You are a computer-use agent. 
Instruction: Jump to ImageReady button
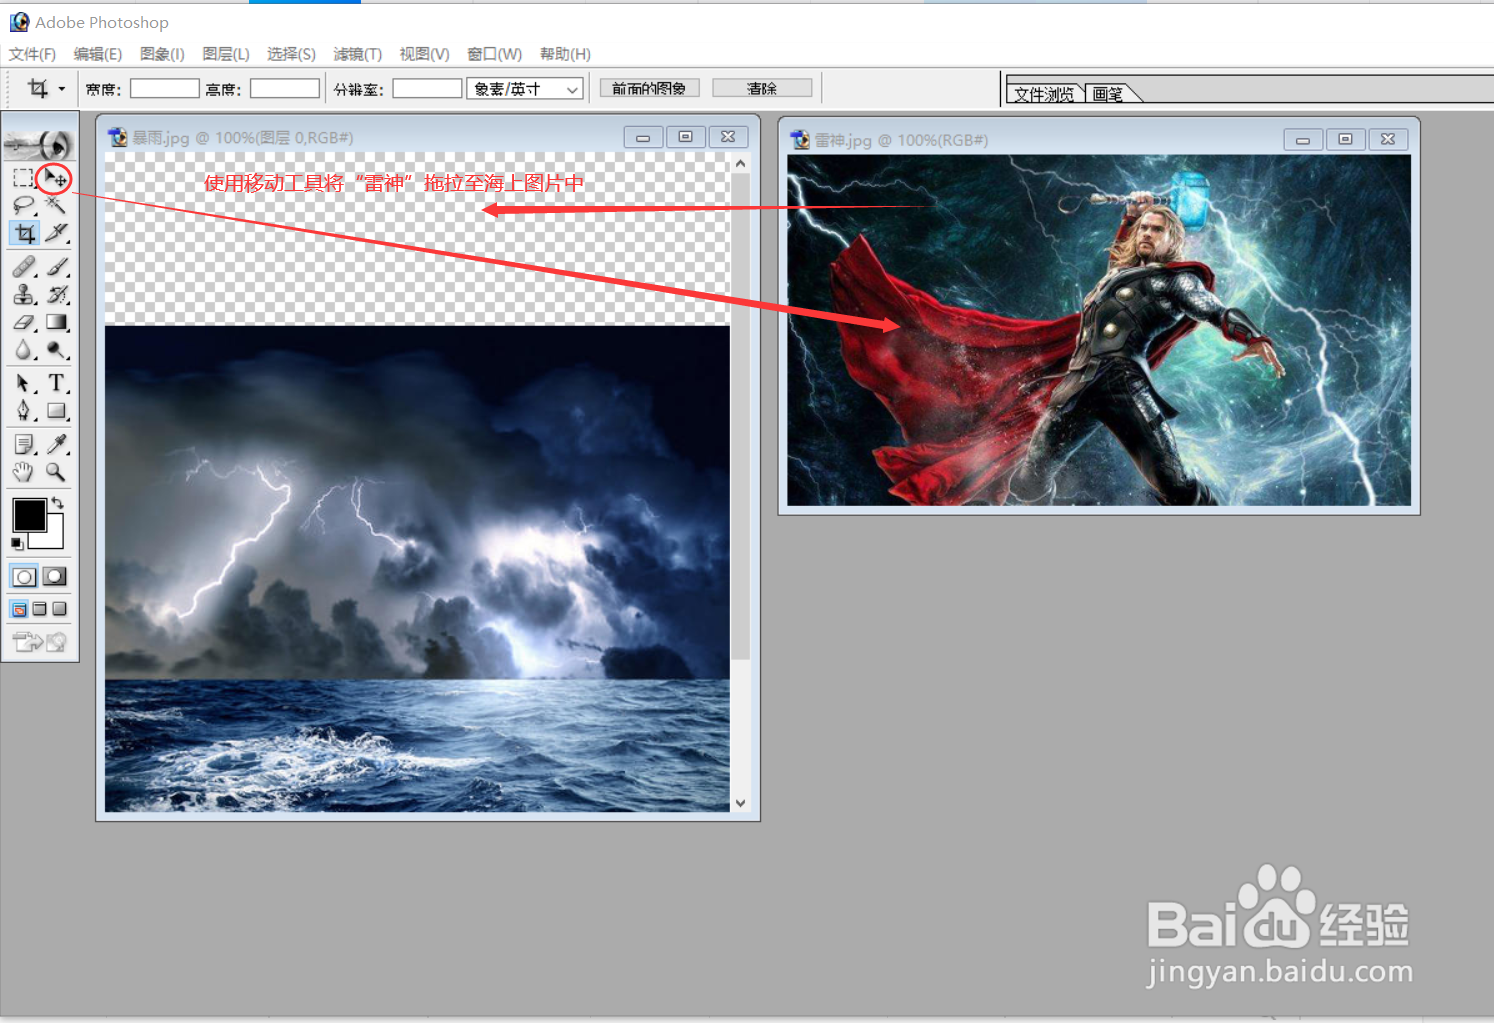[39, 642]
